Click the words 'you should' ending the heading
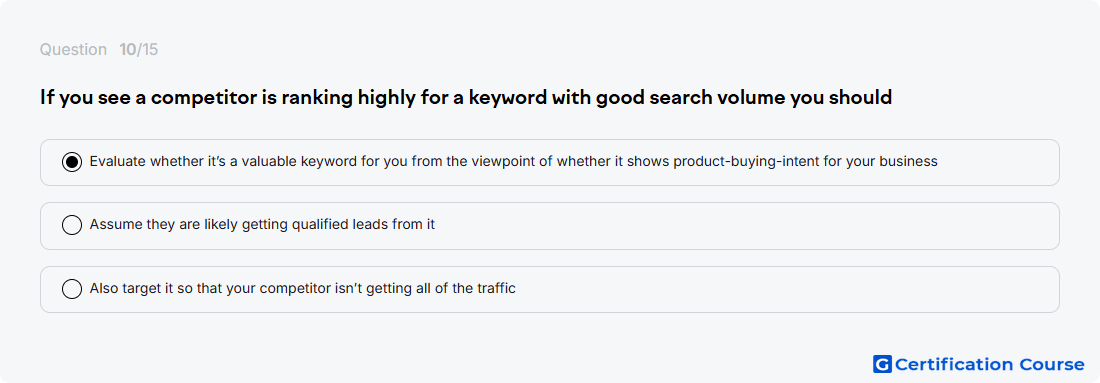Image resolution: width=1100 pixels, height=383 pixels. pos(841,98)
